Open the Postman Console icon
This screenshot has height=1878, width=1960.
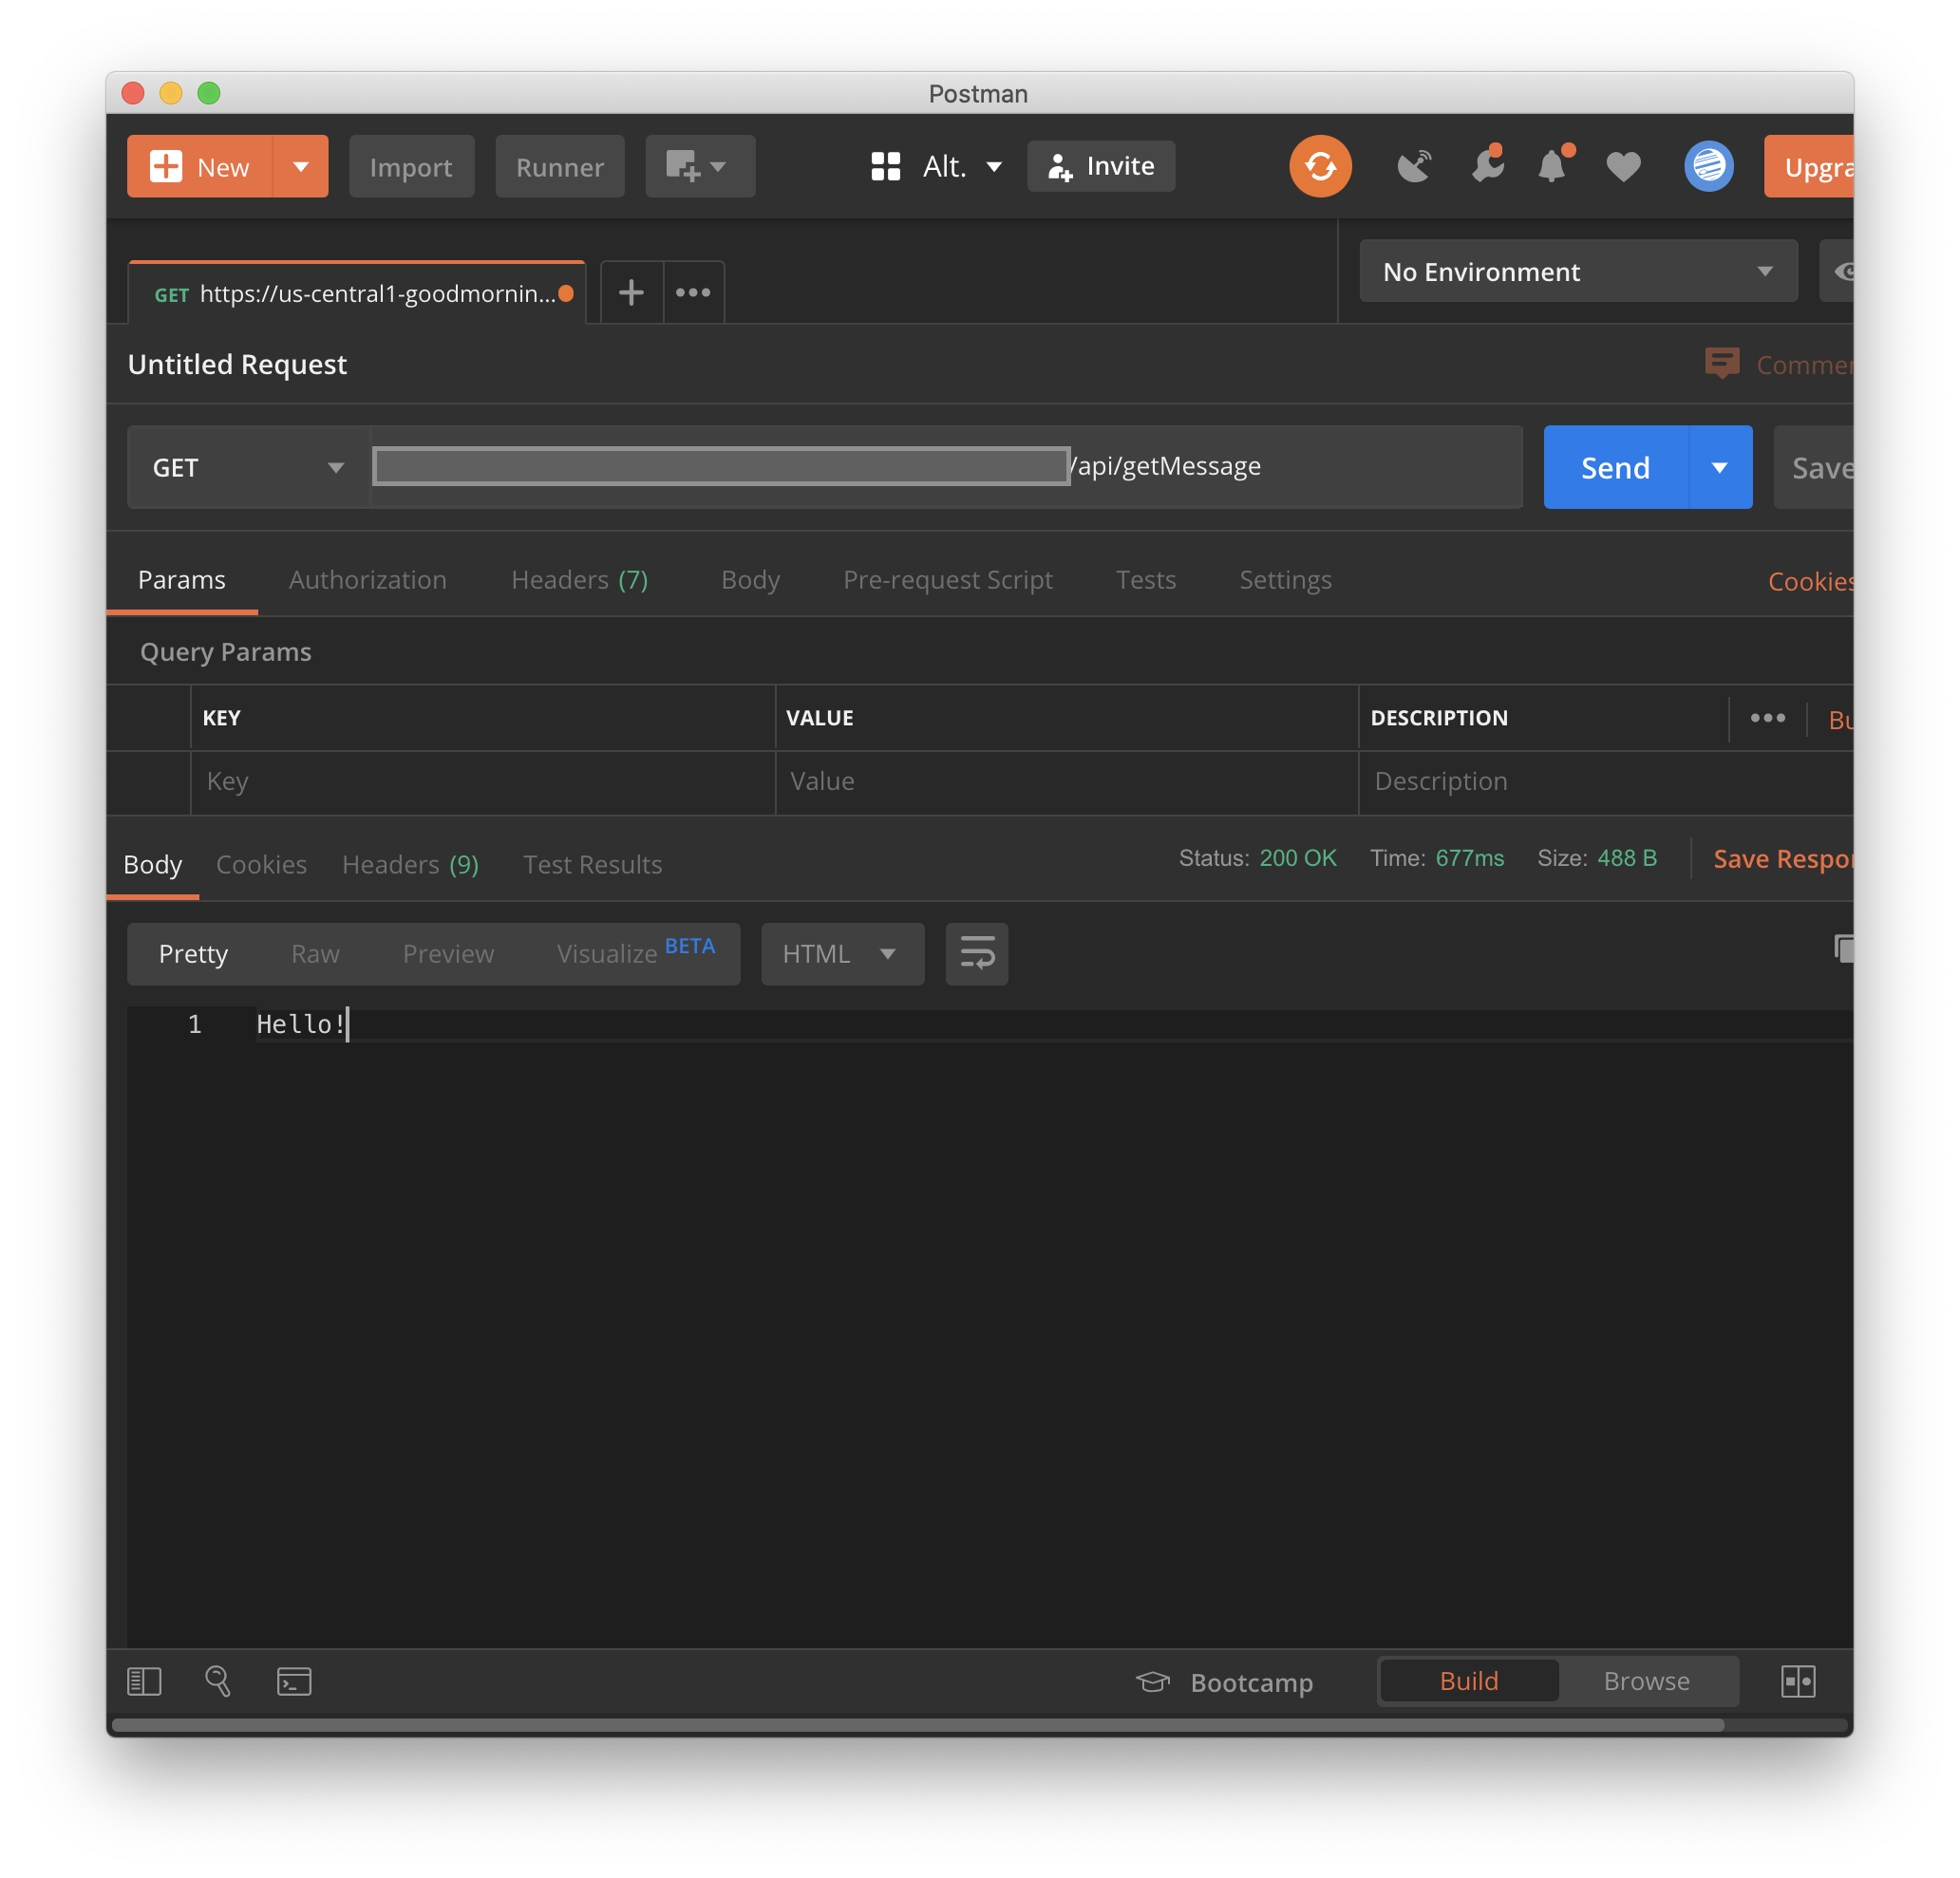click(294, 1681)
